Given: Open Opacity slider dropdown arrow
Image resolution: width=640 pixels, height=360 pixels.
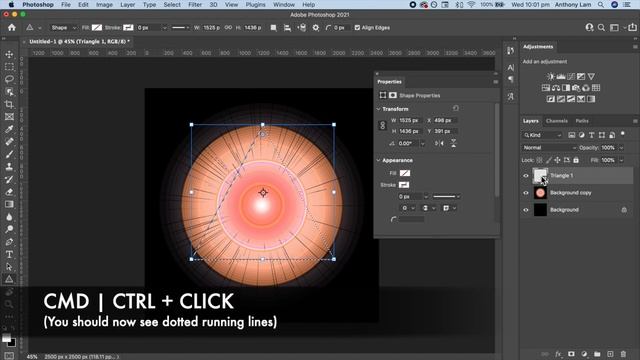Looking at the screenshot, I should pyautogui.click(x=622, y=148).
